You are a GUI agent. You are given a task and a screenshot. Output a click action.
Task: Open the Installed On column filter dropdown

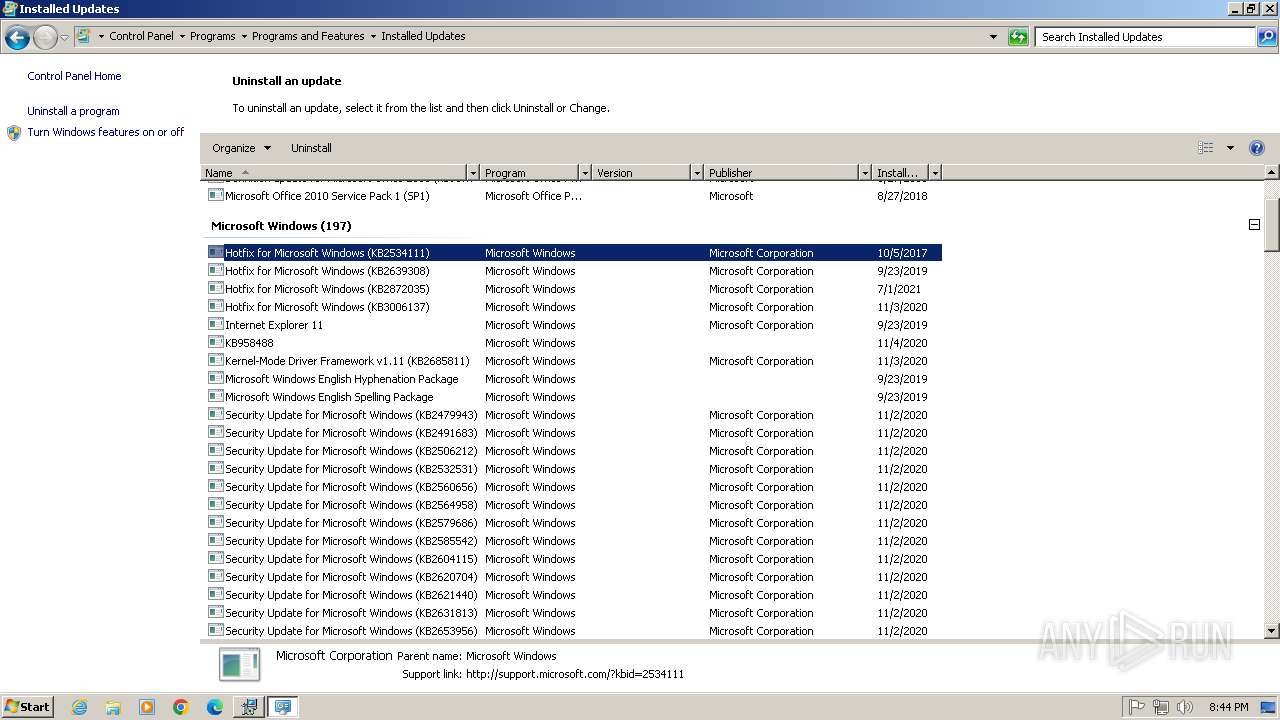coord(935,173)
